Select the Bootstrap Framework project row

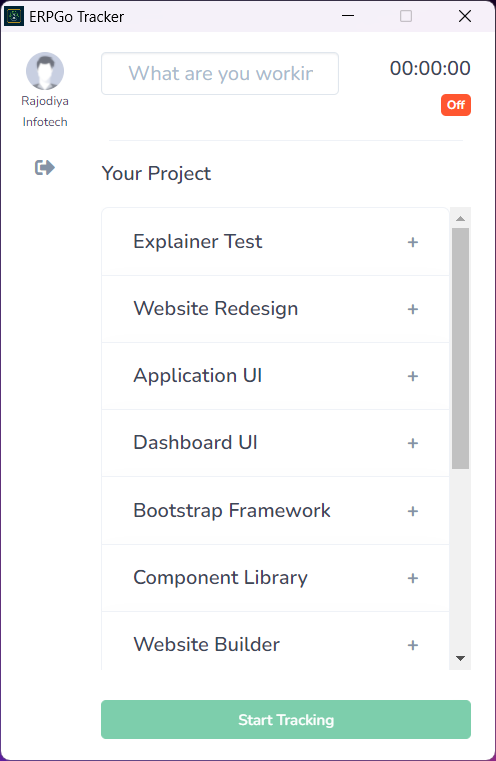[275, 511]
